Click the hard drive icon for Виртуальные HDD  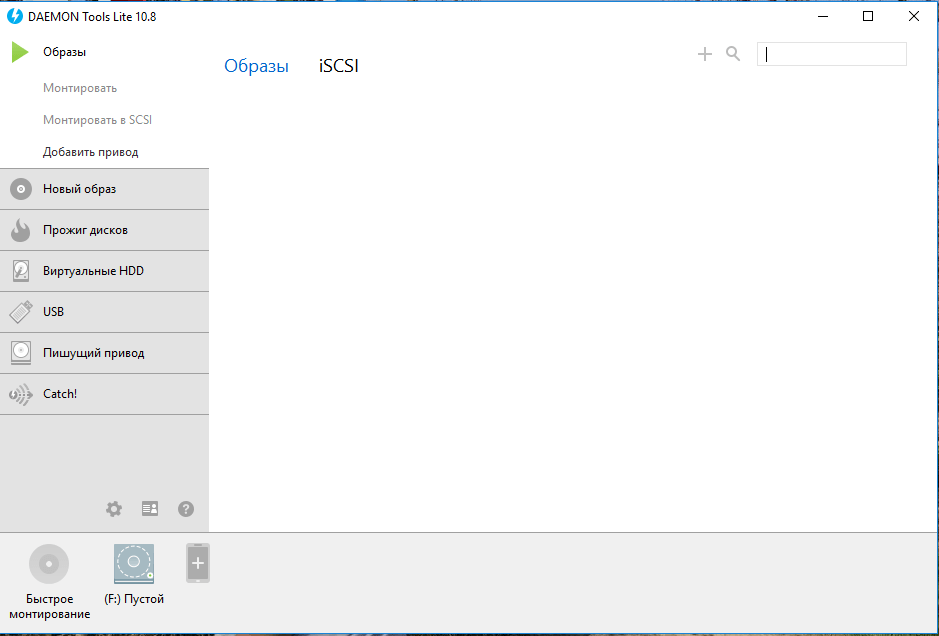[x=21, y=271]
